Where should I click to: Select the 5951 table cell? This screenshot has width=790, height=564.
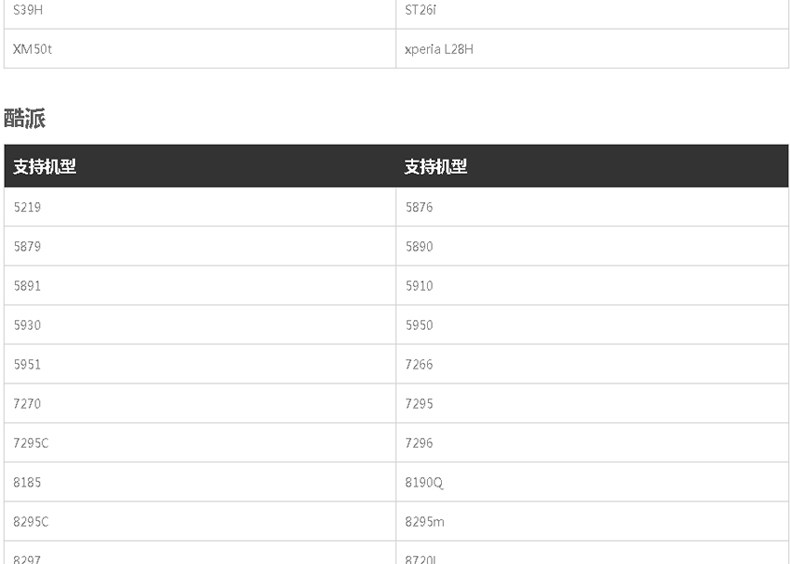27,364
